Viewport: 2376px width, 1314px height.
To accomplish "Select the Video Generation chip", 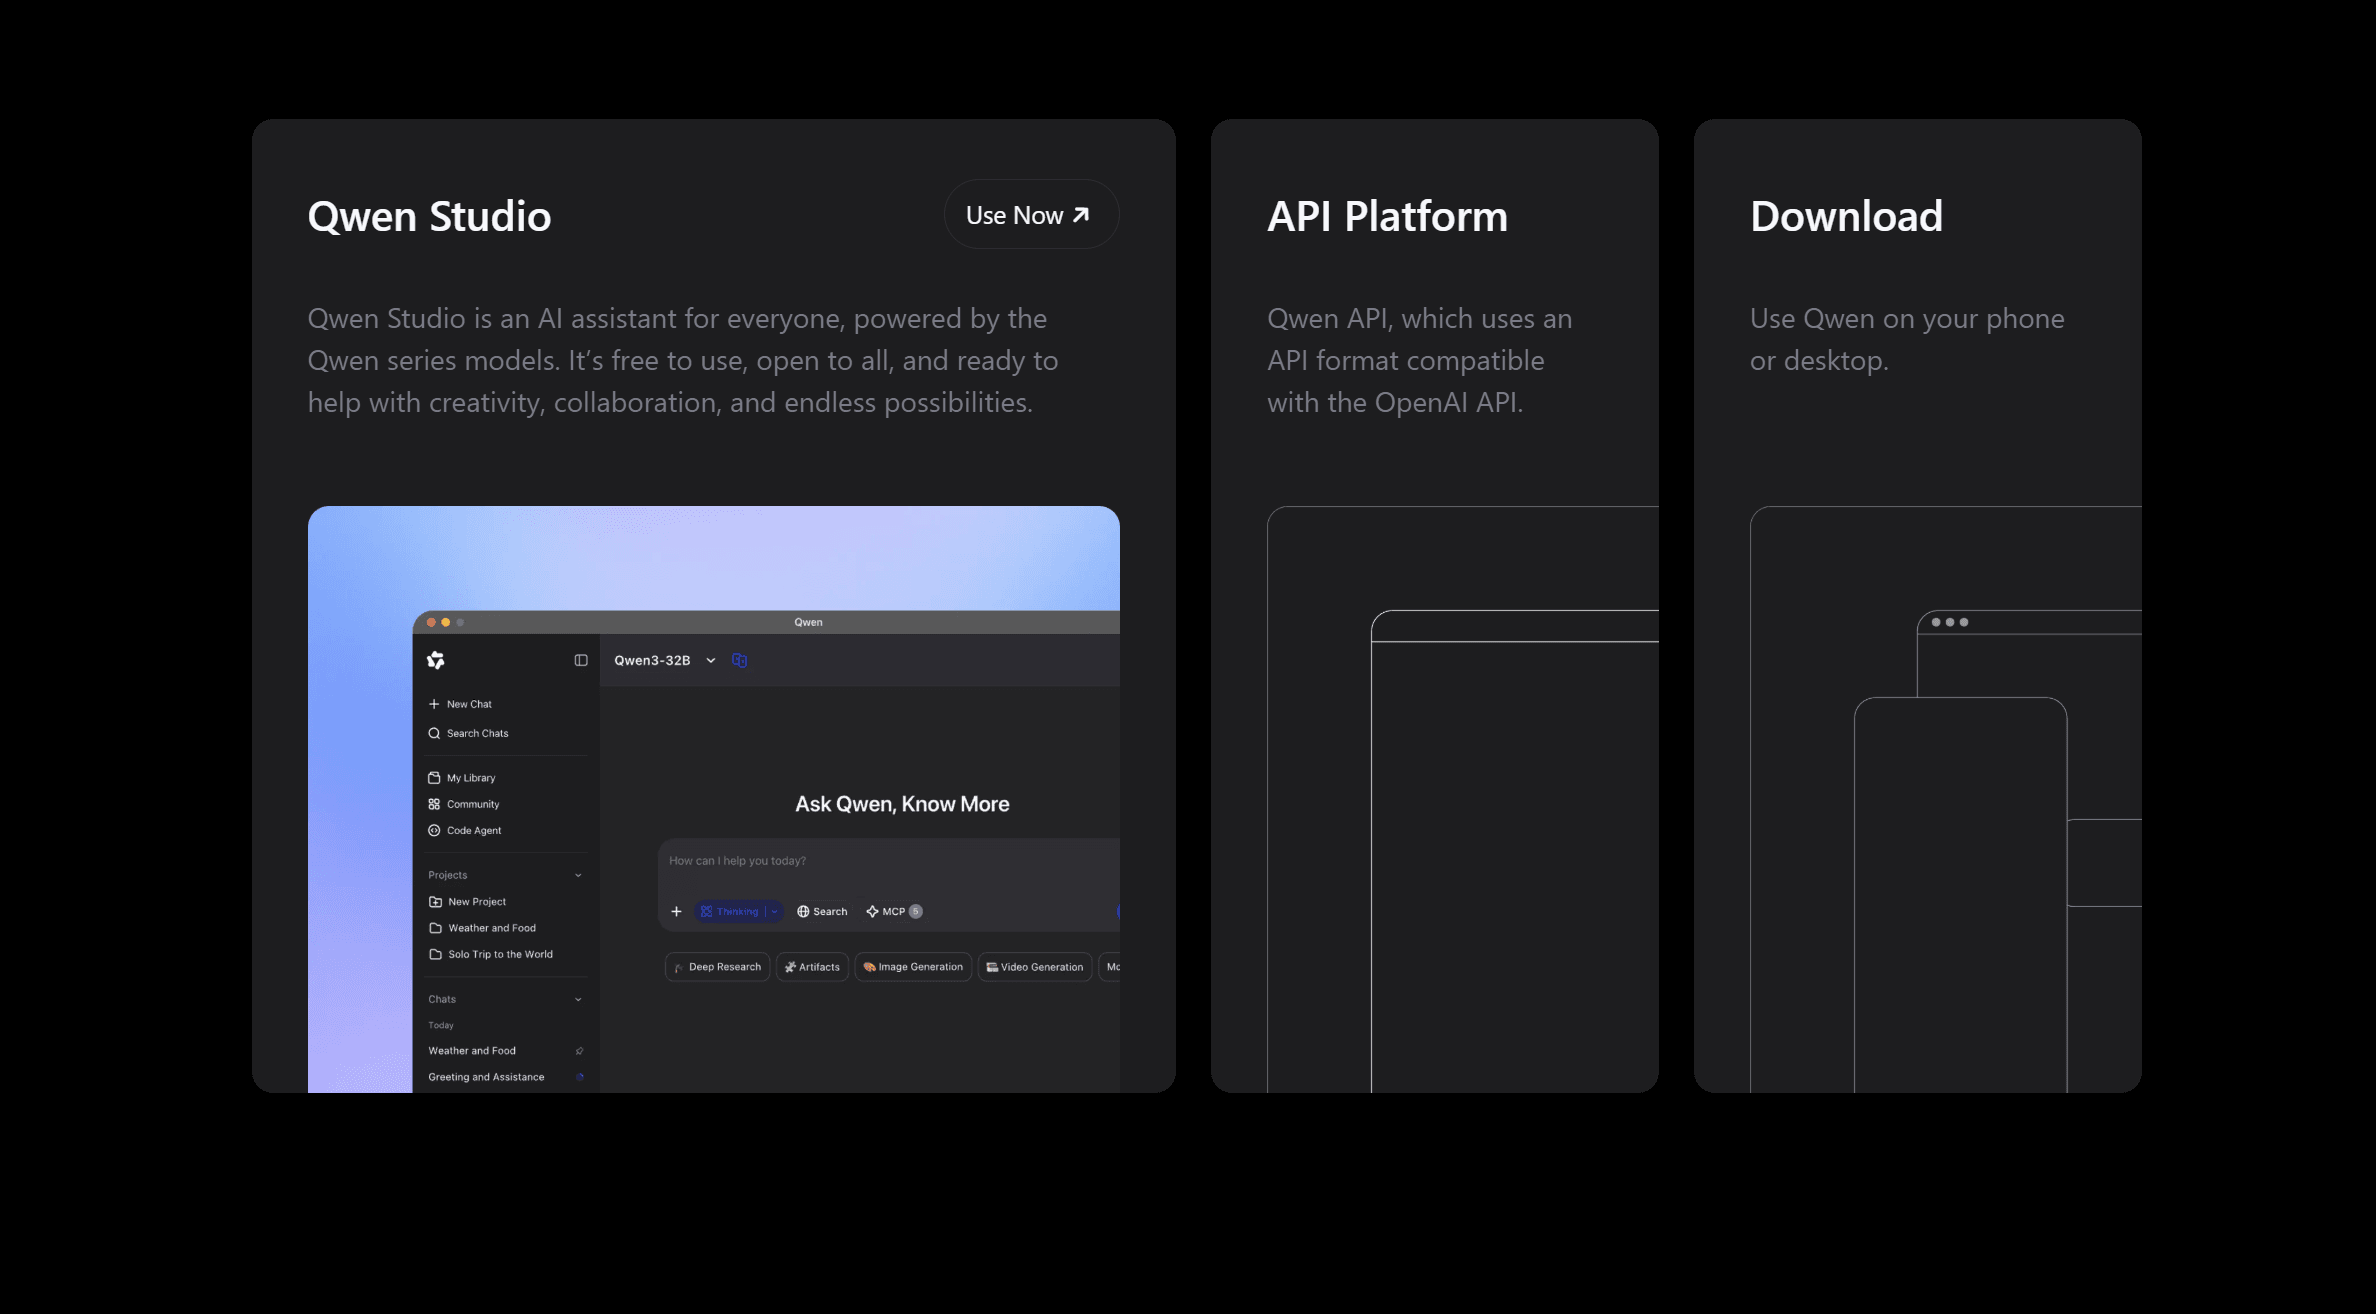I will [x=1035, y=967].
